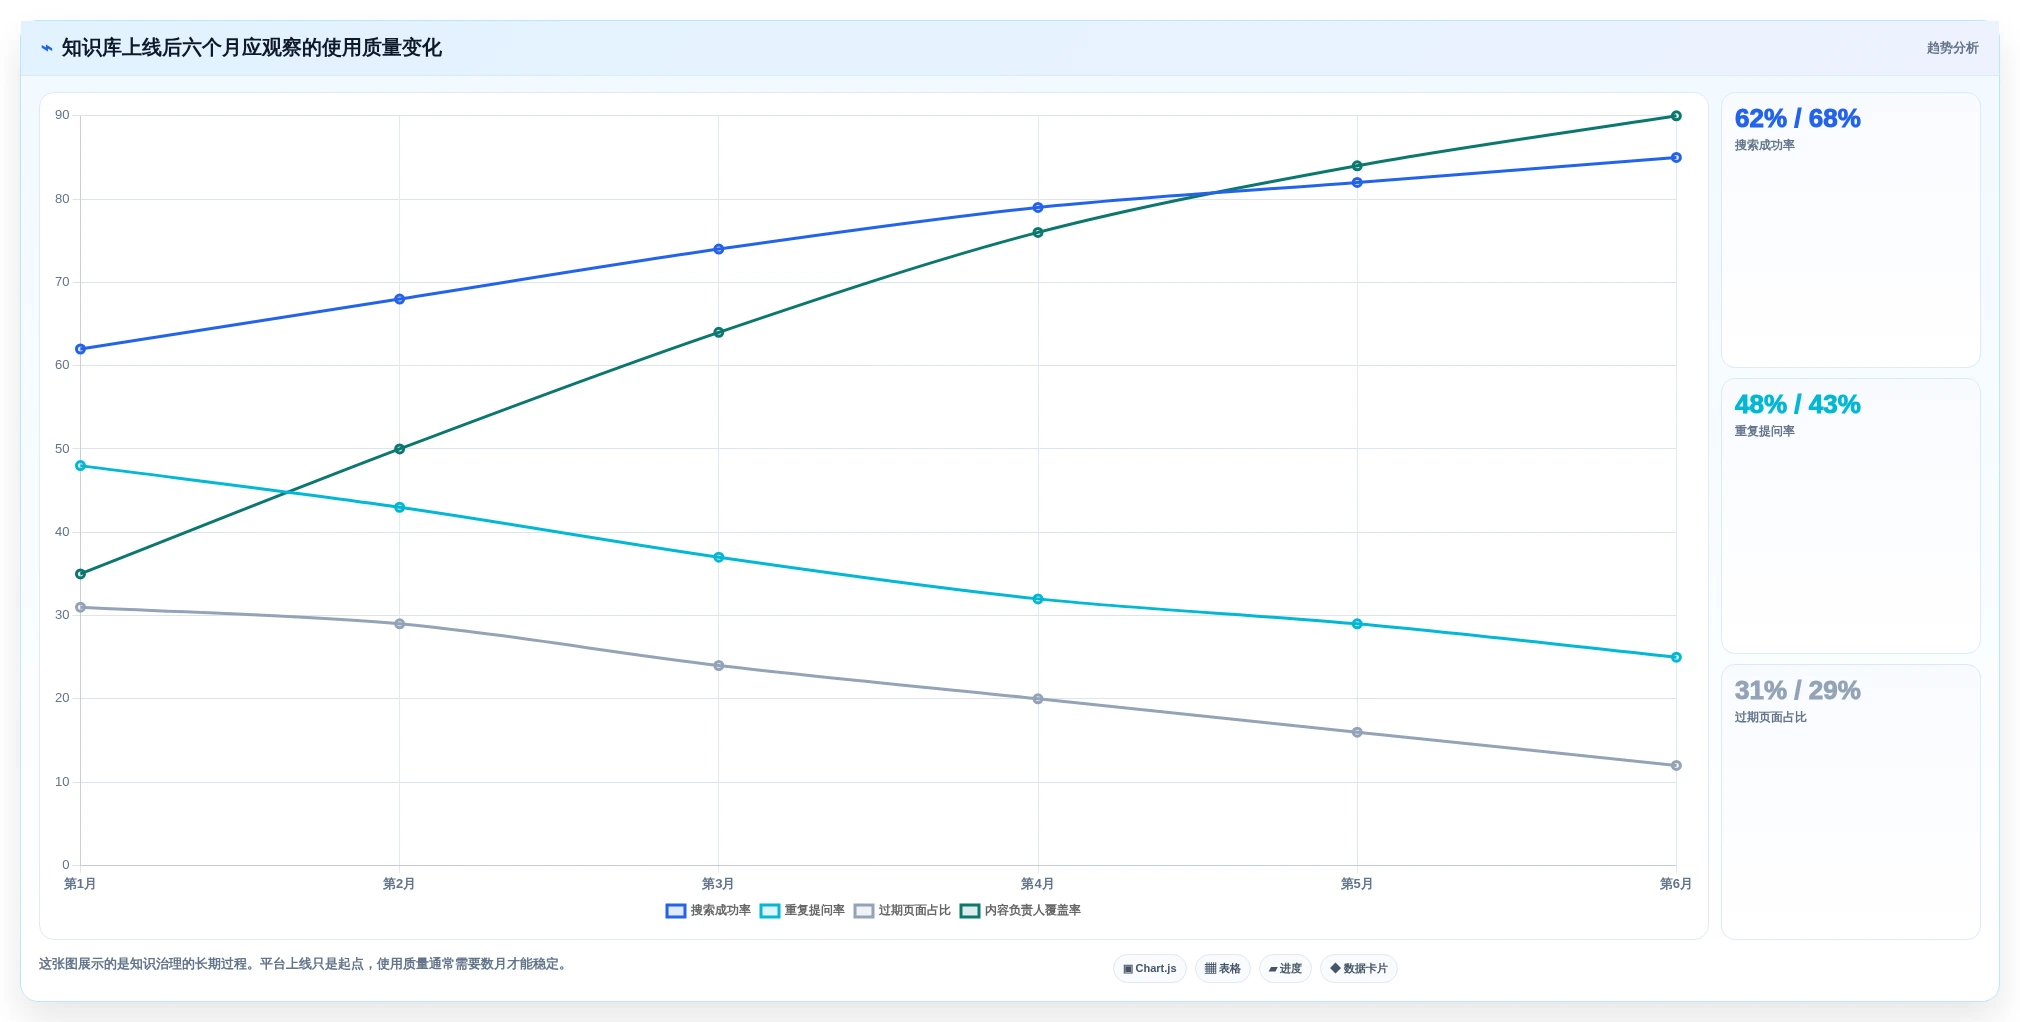Click 搜索成功率 data point at 第5月
This screenshot has height=1022, width=2020.
1356,183
